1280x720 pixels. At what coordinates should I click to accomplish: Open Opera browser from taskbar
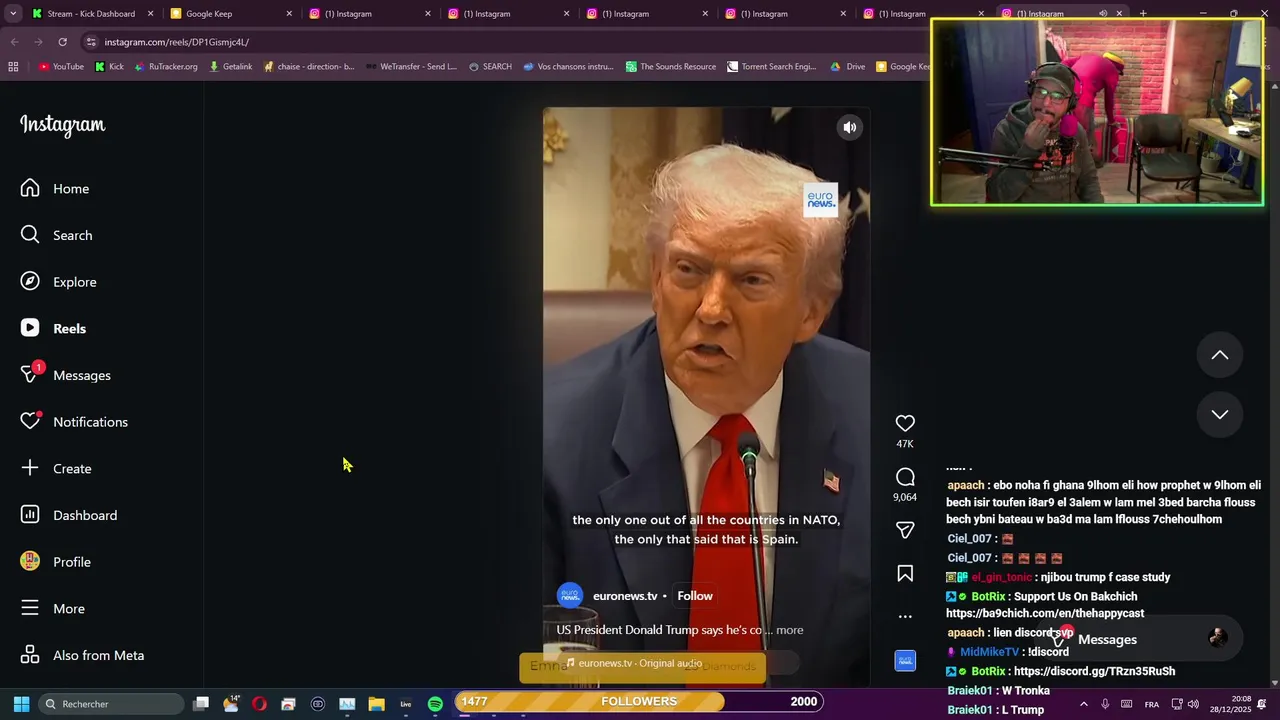pyautogui.click(x=259, y=704)
